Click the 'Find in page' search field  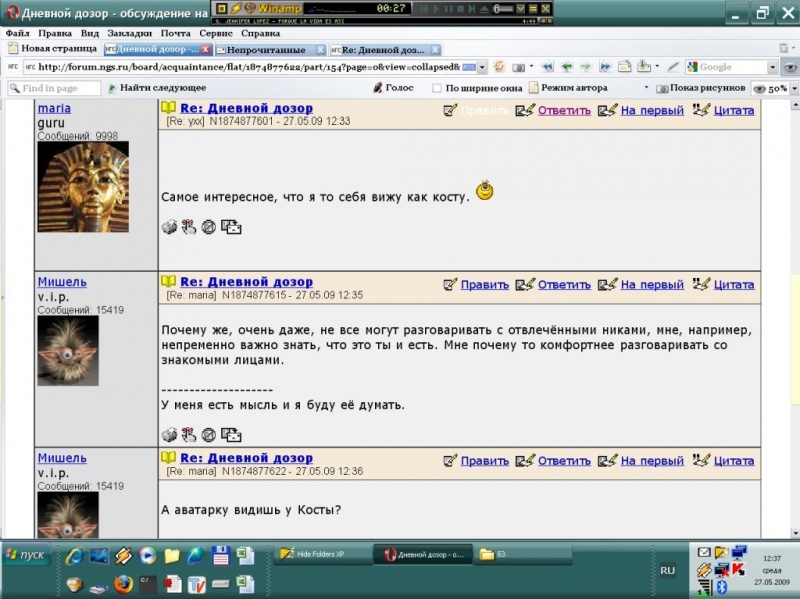tap(60, 88)
